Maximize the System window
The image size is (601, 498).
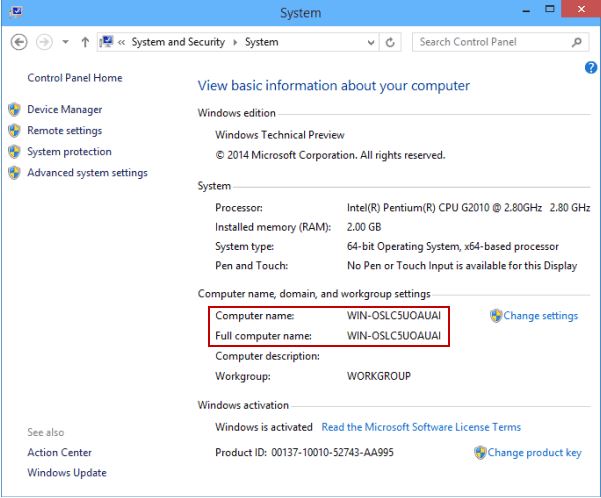point(550,9)
